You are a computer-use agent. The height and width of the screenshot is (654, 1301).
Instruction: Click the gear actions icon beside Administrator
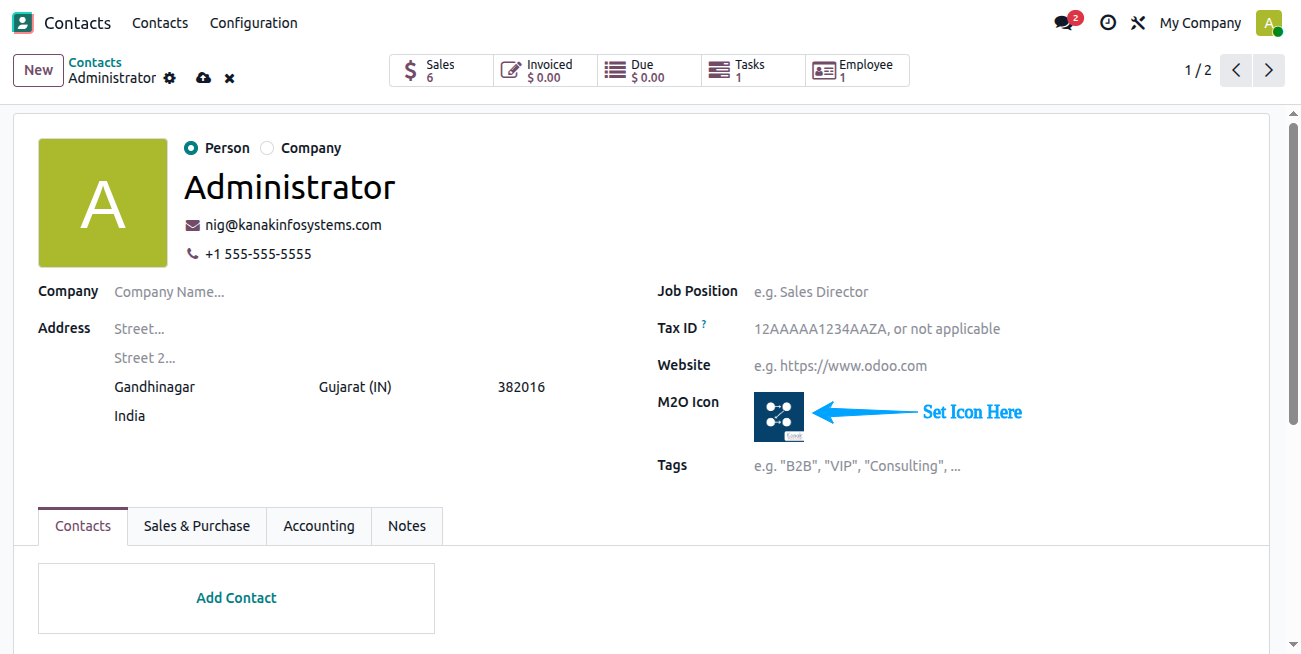pyautogui.click(x=170, y=78)
